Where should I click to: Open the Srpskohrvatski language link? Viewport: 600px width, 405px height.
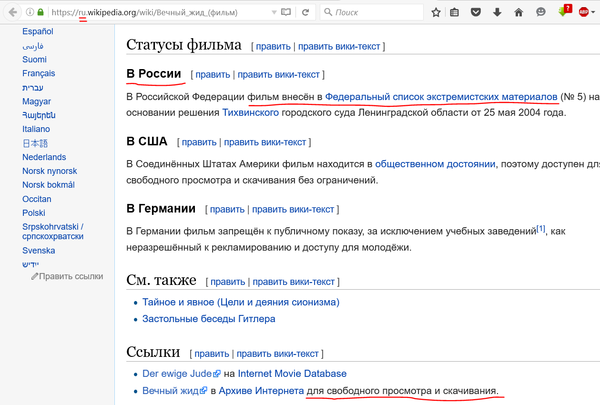click(x=53, y=231)
